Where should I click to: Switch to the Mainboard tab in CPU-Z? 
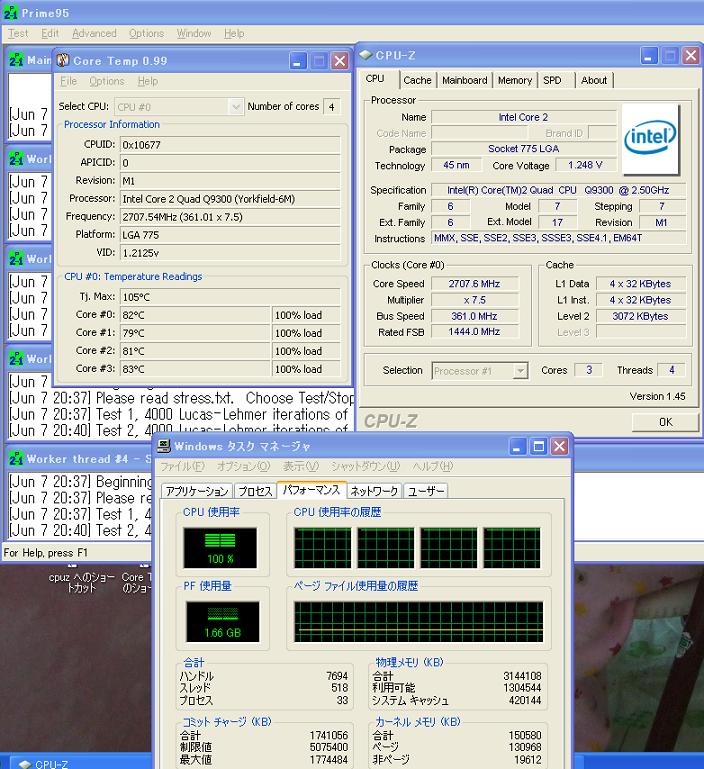(464, 80)
